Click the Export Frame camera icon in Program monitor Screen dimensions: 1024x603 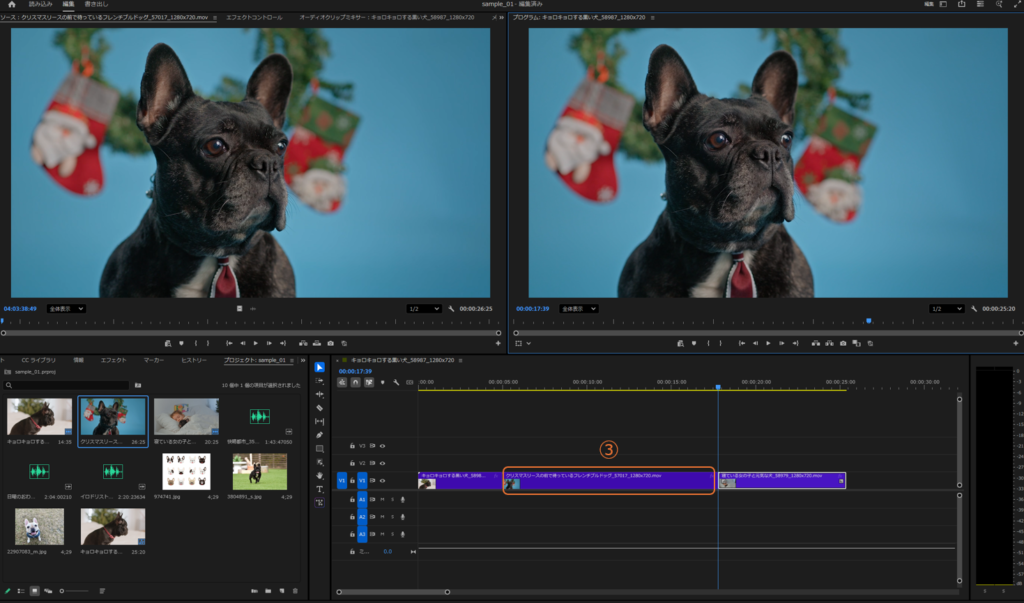point(843,343)
